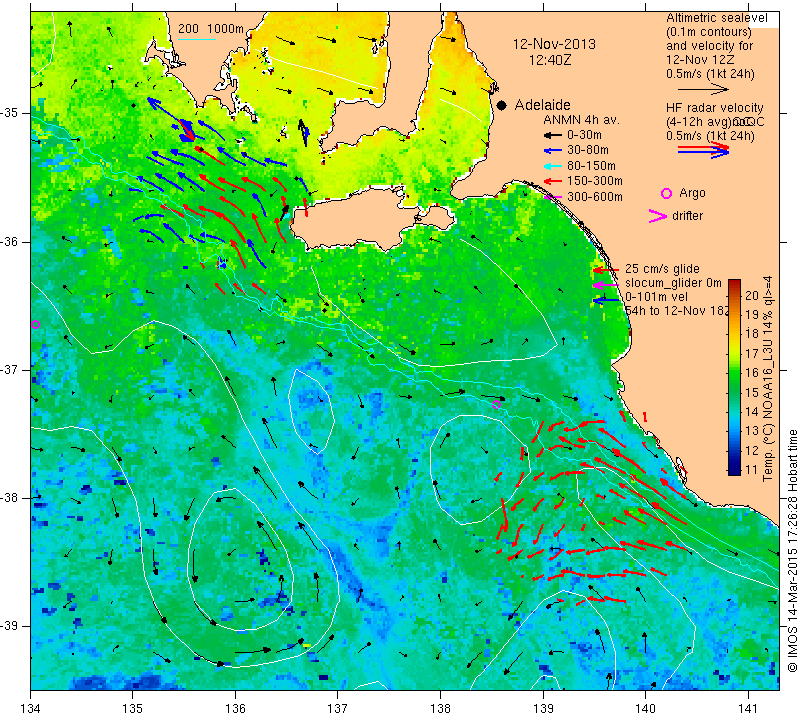Click the Argo float marker near 138.5 longitude
This screenshot has width=800, height=720.
(x=496, y=404)
